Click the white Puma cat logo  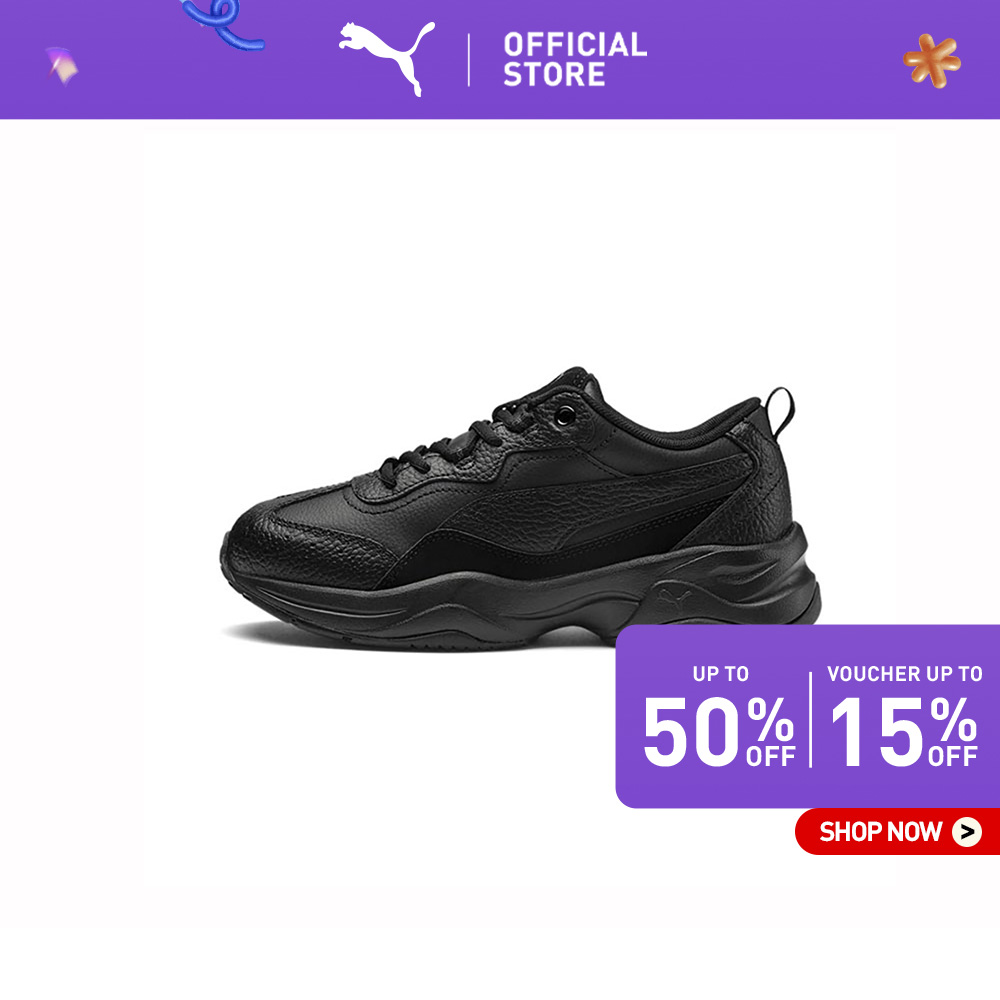(x=386, y=57)
